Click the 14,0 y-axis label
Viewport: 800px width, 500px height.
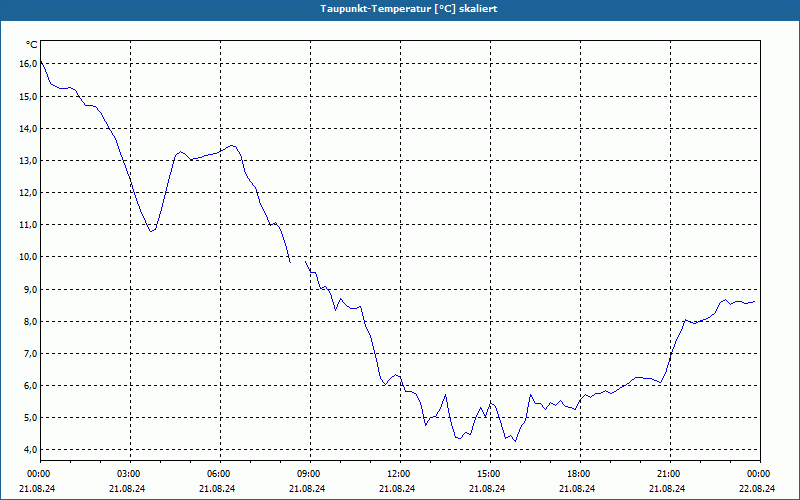[28, 129]
